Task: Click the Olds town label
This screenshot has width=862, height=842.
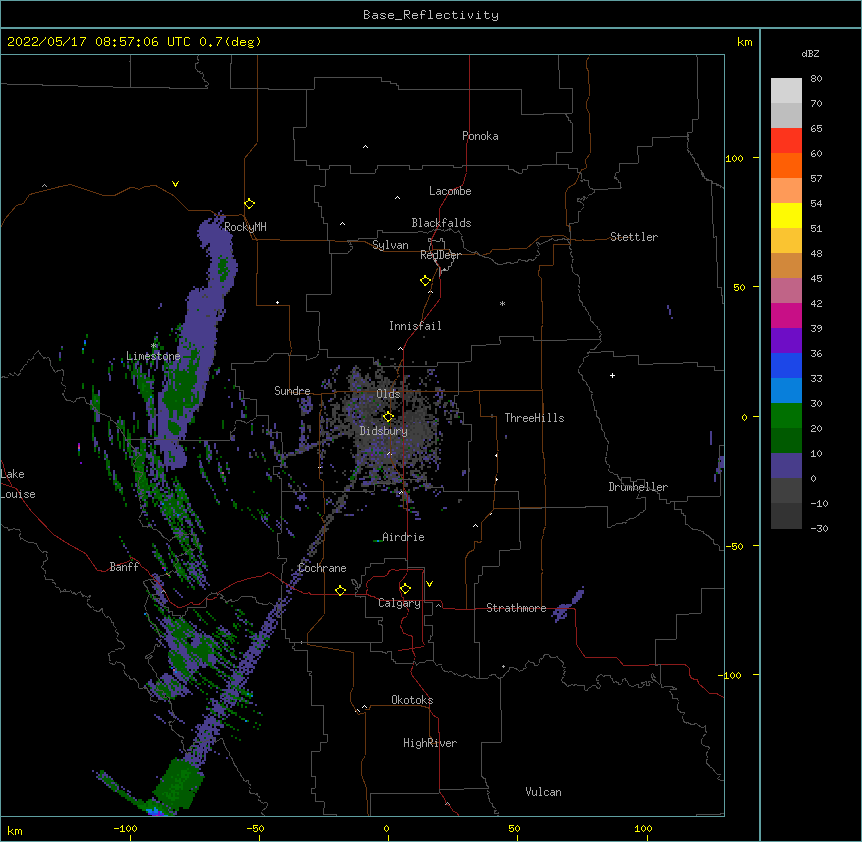Action: [388, 394]
